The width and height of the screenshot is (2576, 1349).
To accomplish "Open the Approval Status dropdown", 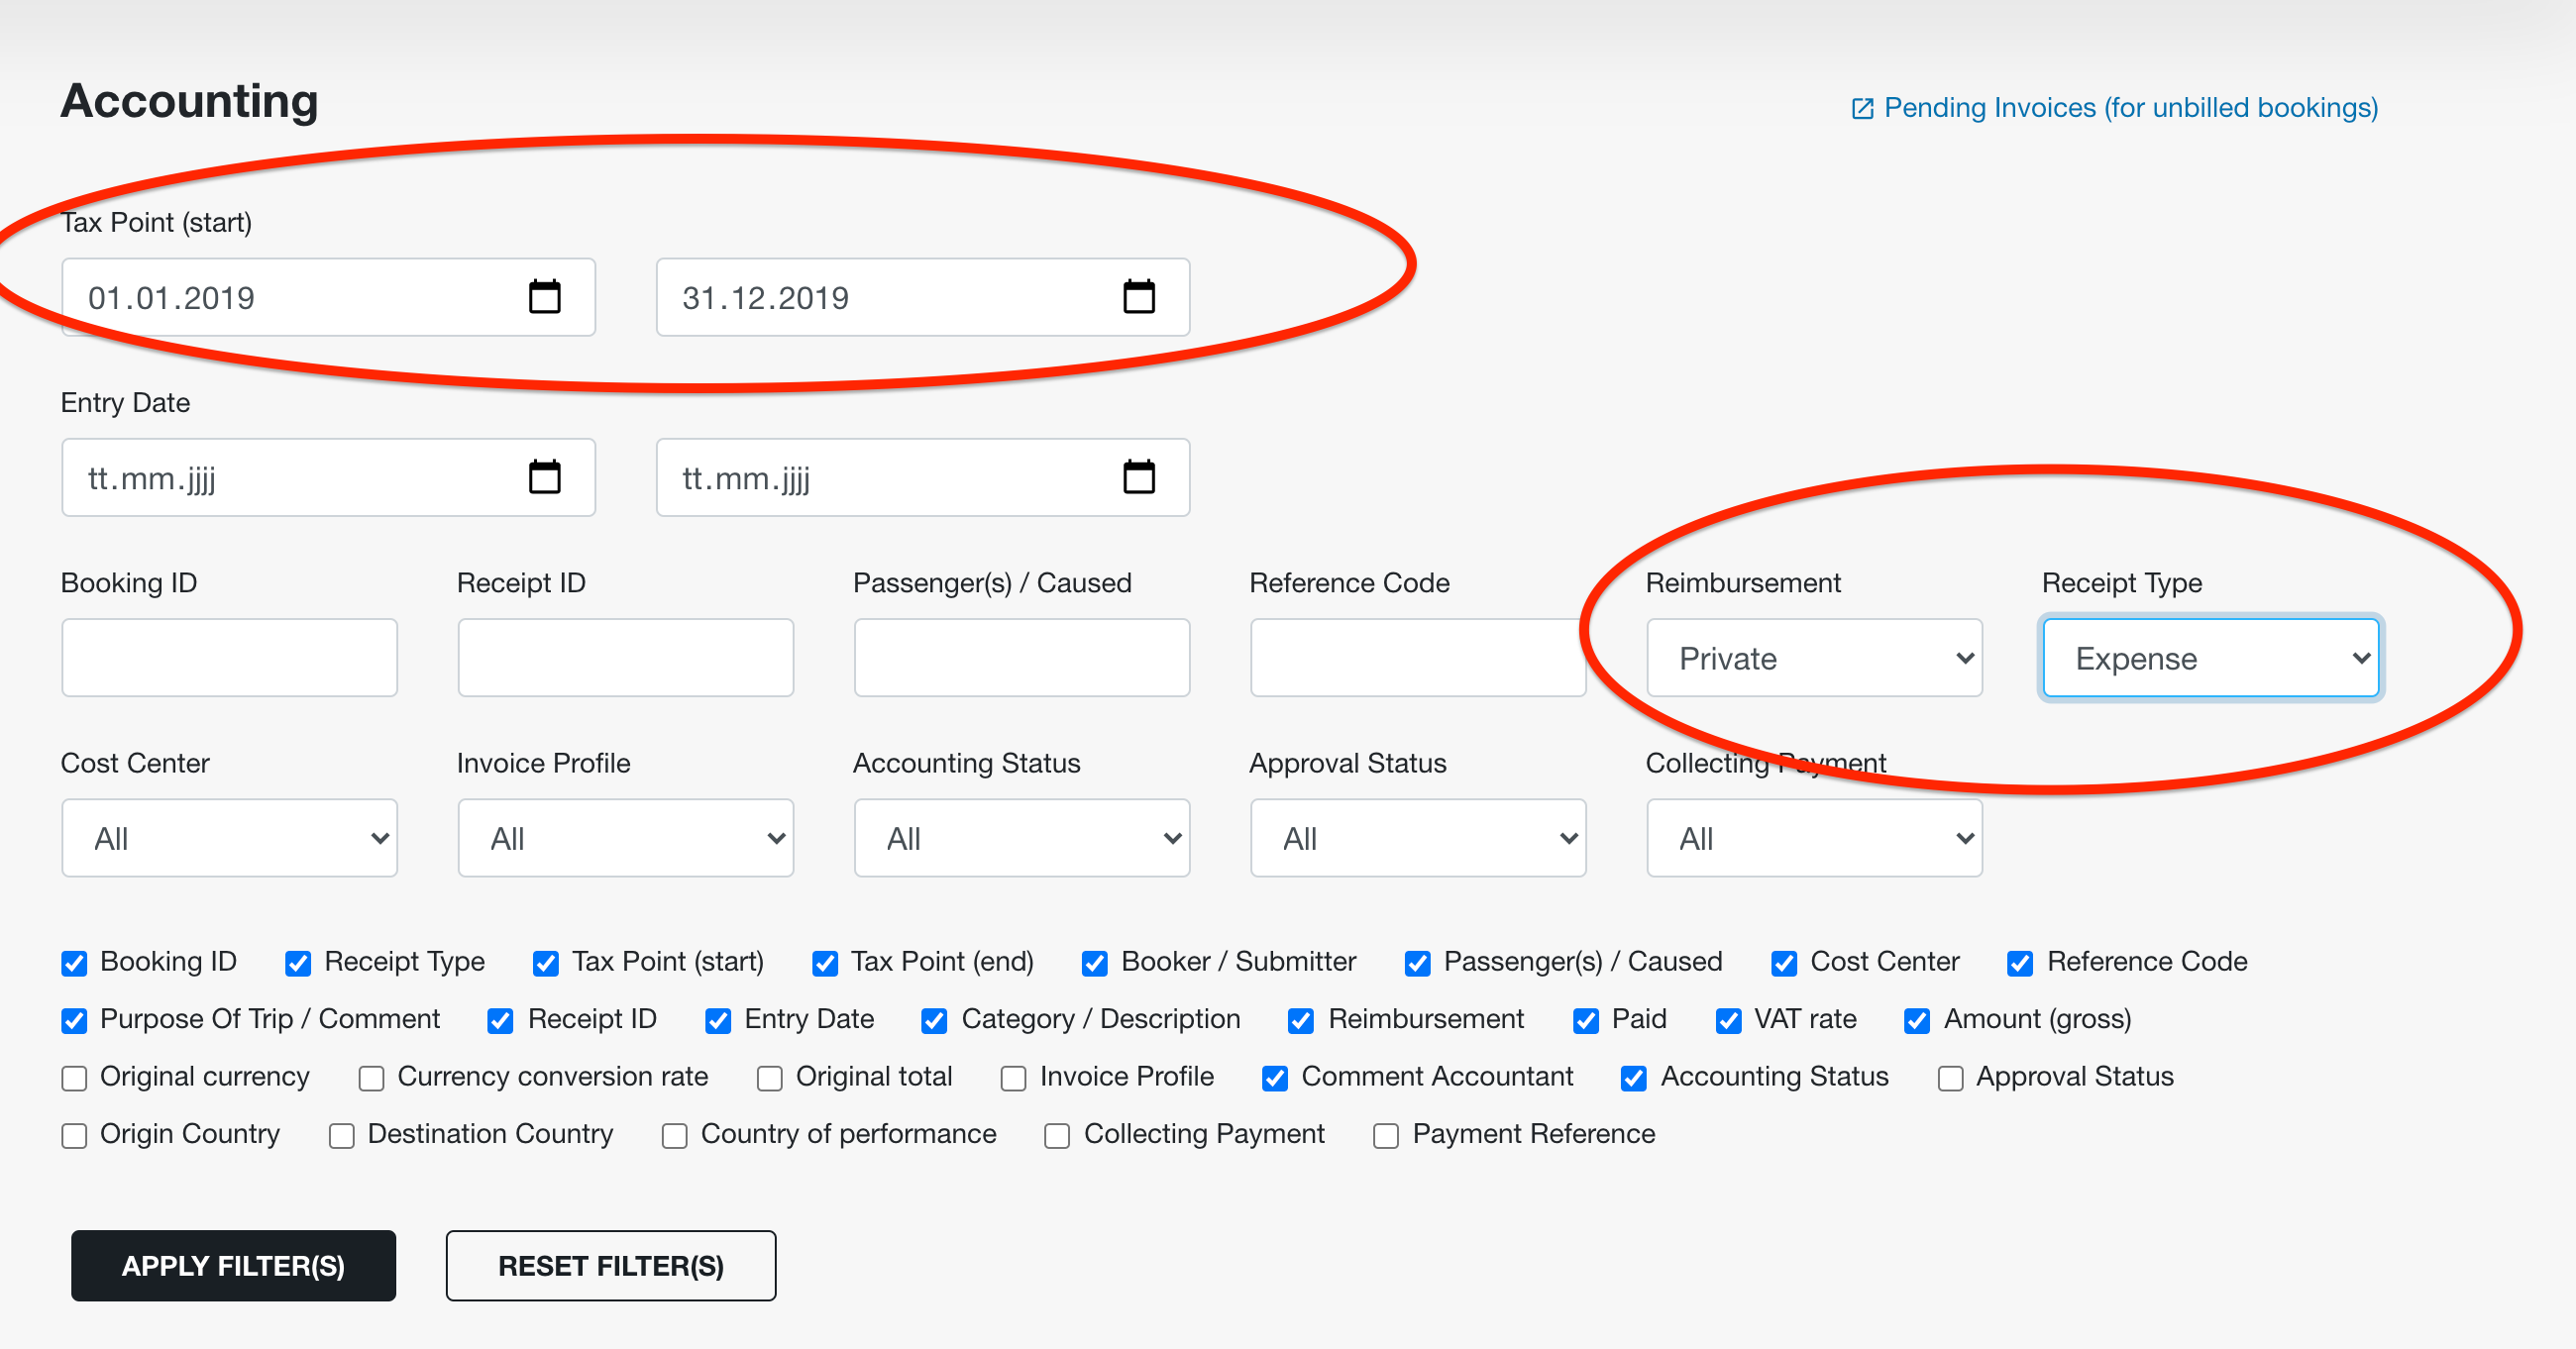I will click(x=1417, y=838).
